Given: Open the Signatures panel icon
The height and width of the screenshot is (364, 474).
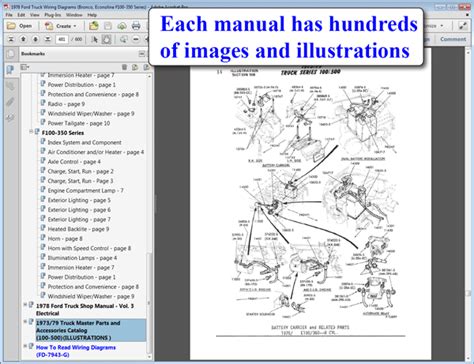Looking at the screenshot, I should 11,117.
